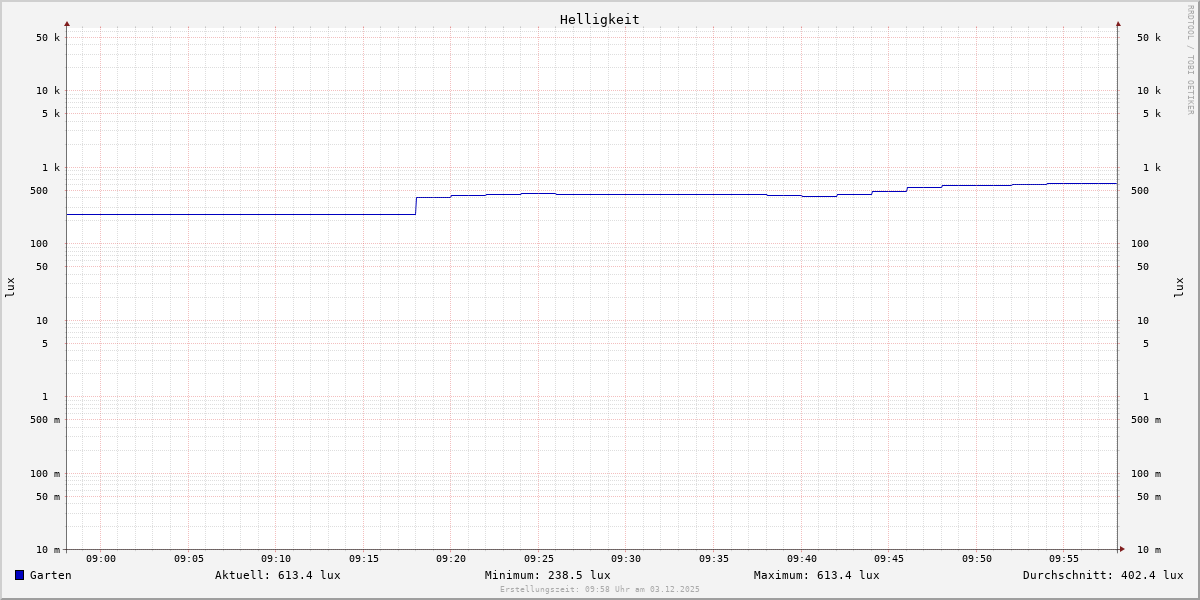Click the 09:50 time axis label

tap(977, 559)
